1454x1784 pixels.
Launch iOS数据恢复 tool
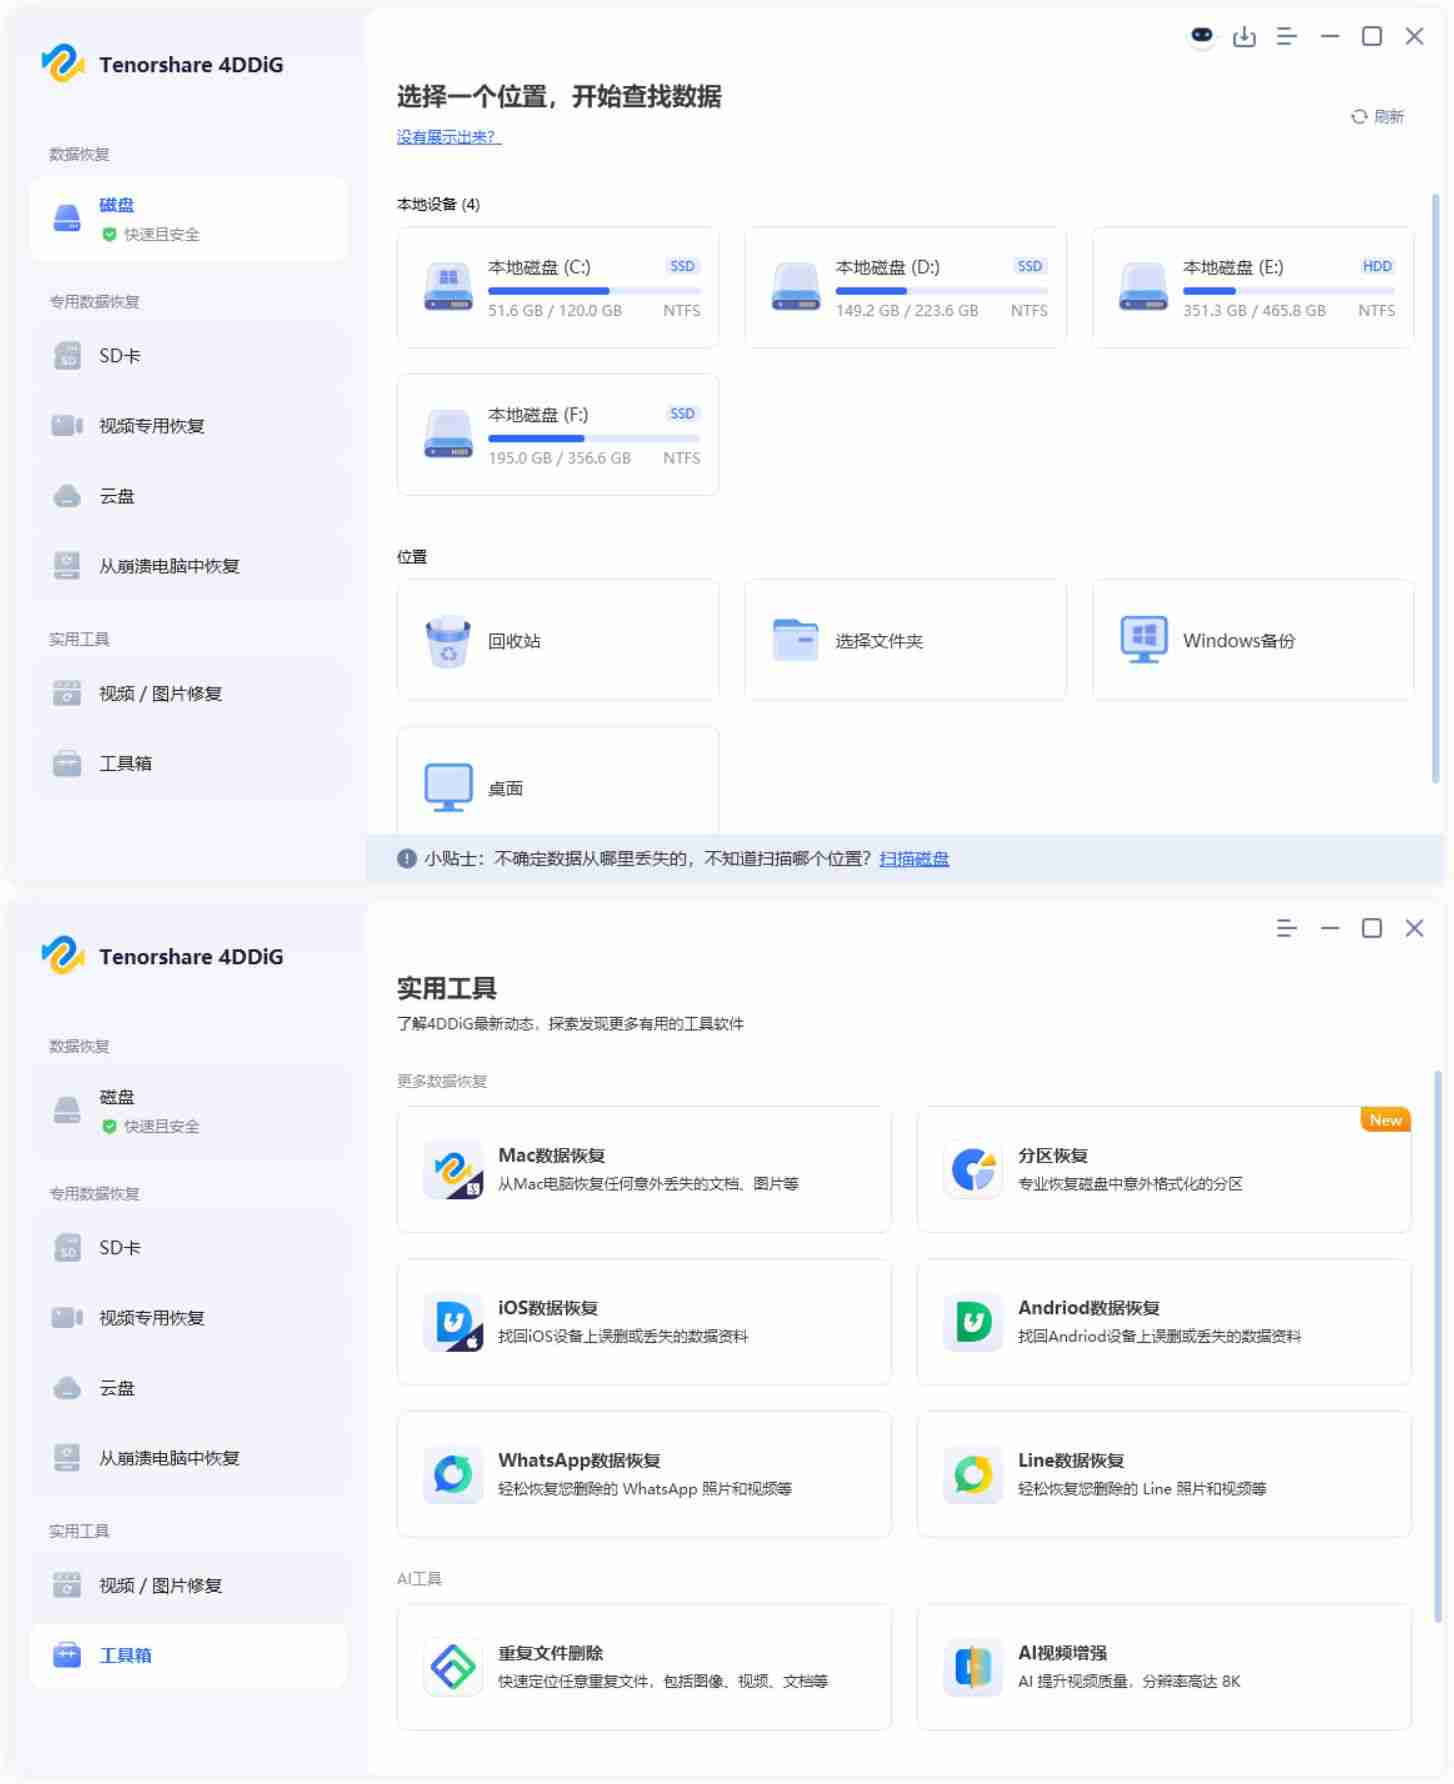coord(643,1321)
